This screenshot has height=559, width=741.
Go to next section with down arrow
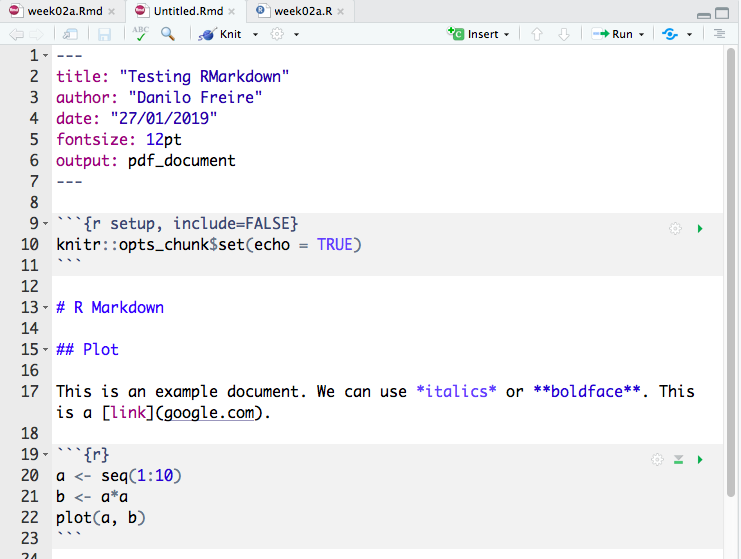point(564,34)
